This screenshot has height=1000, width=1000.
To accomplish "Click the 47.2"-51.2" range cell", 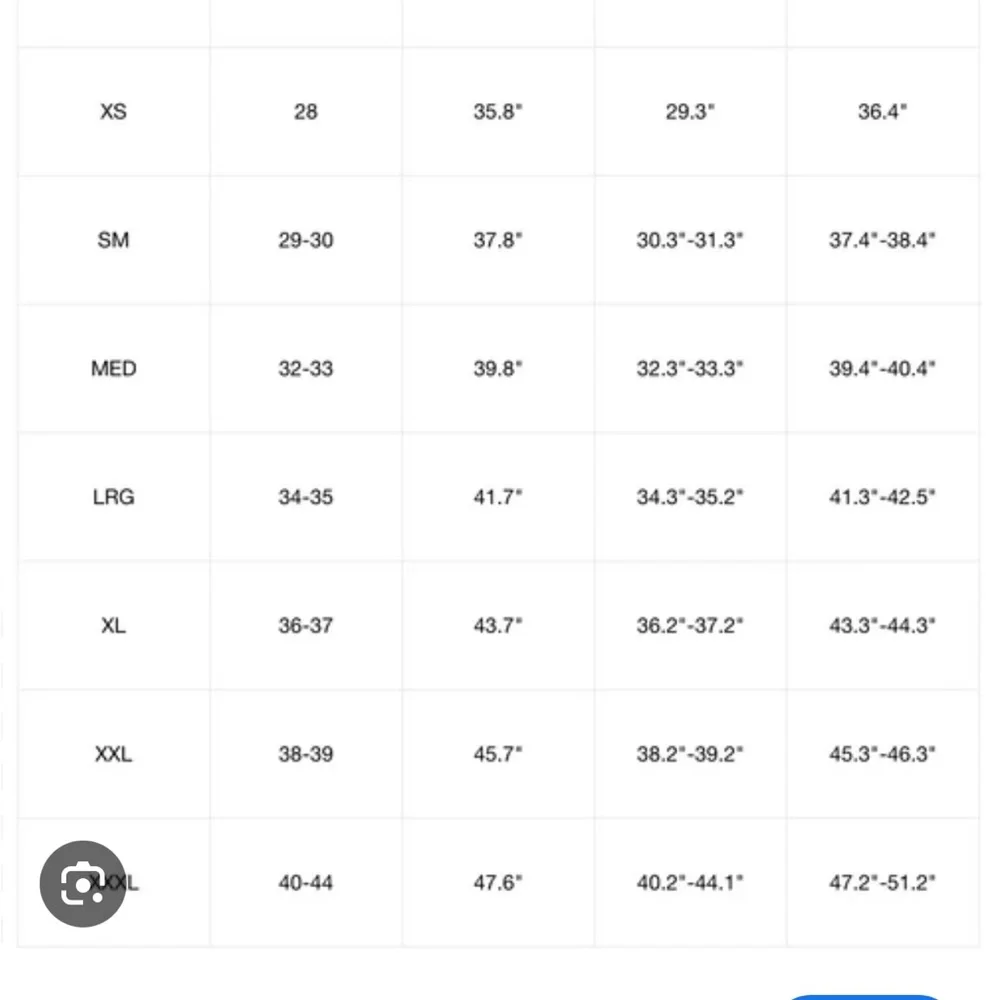I will click(883, 883).
